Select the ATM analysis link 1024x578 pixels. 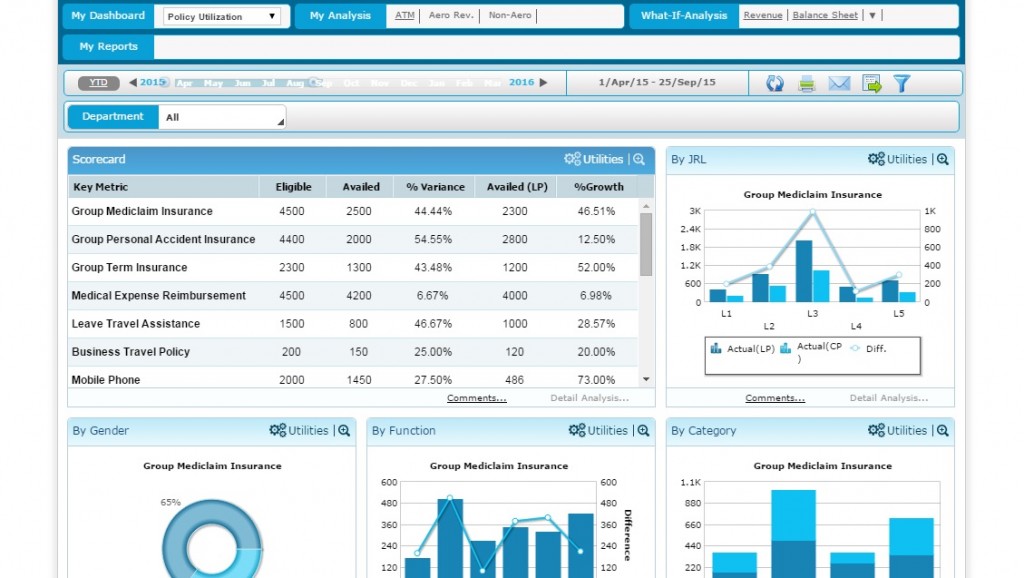405,15
